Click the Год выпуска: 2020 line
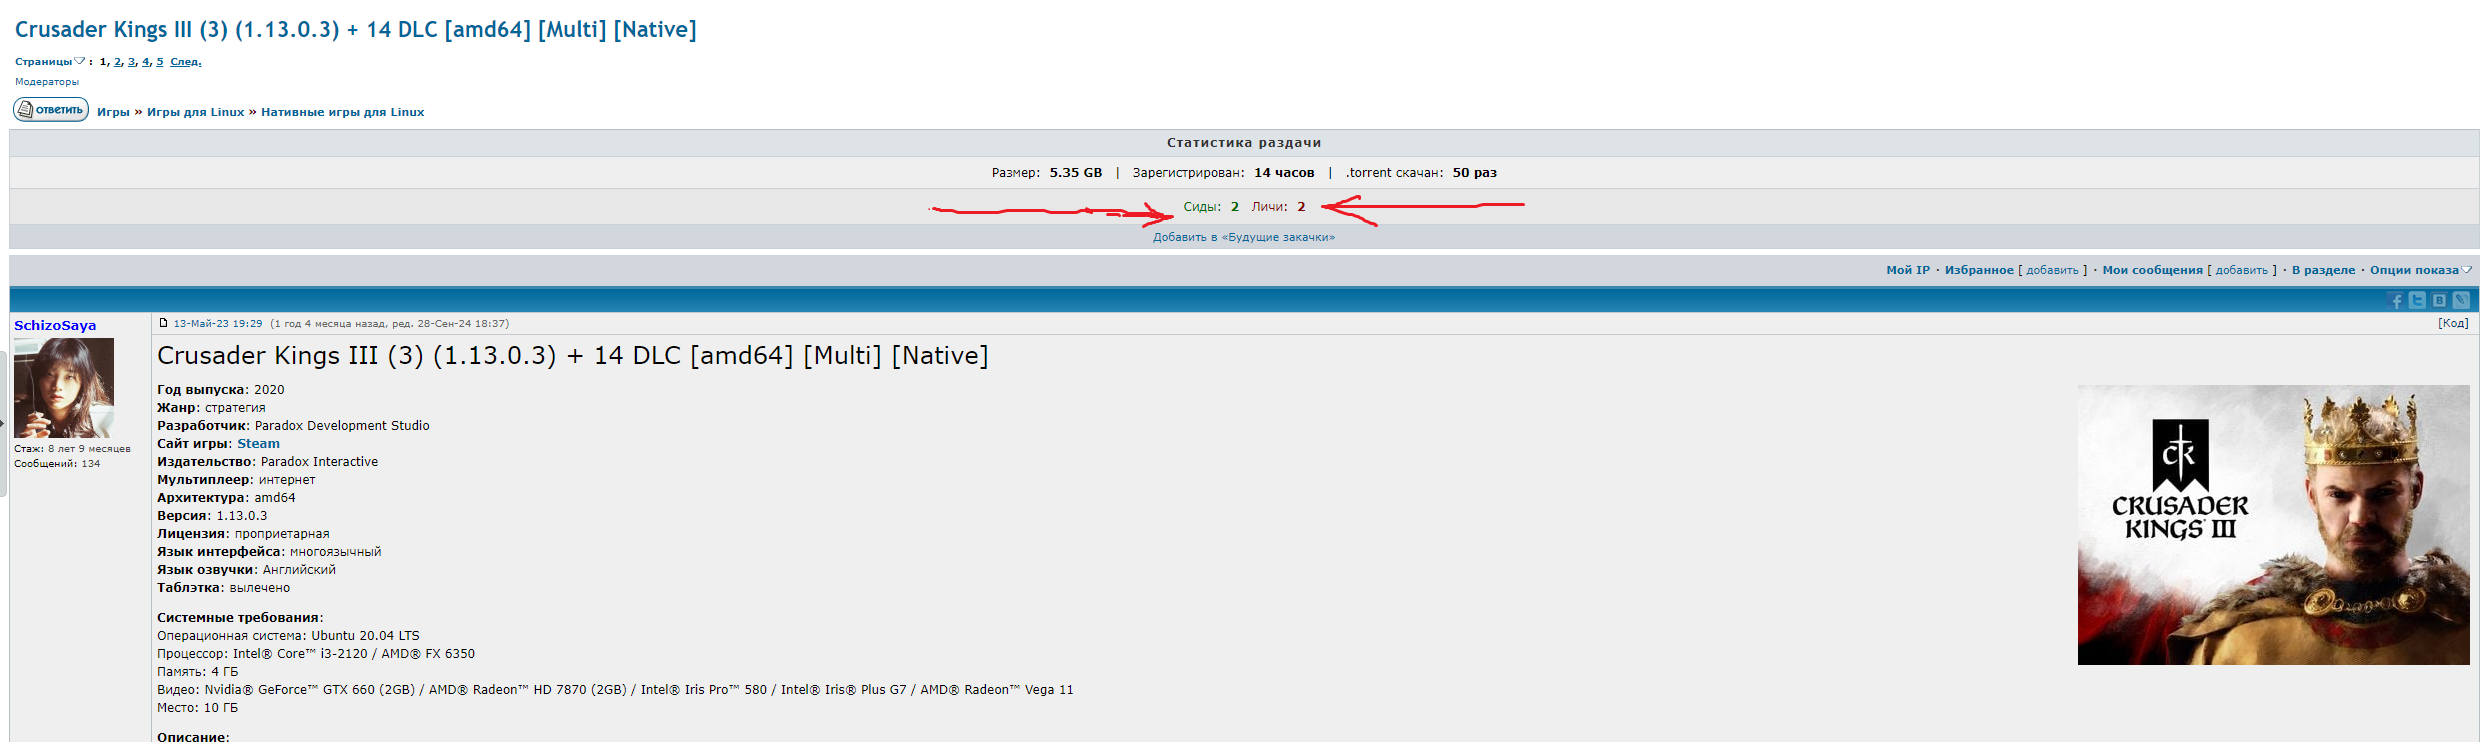Image resolution: width=2485 pixels, height=742 pixels. pos(221,390)
